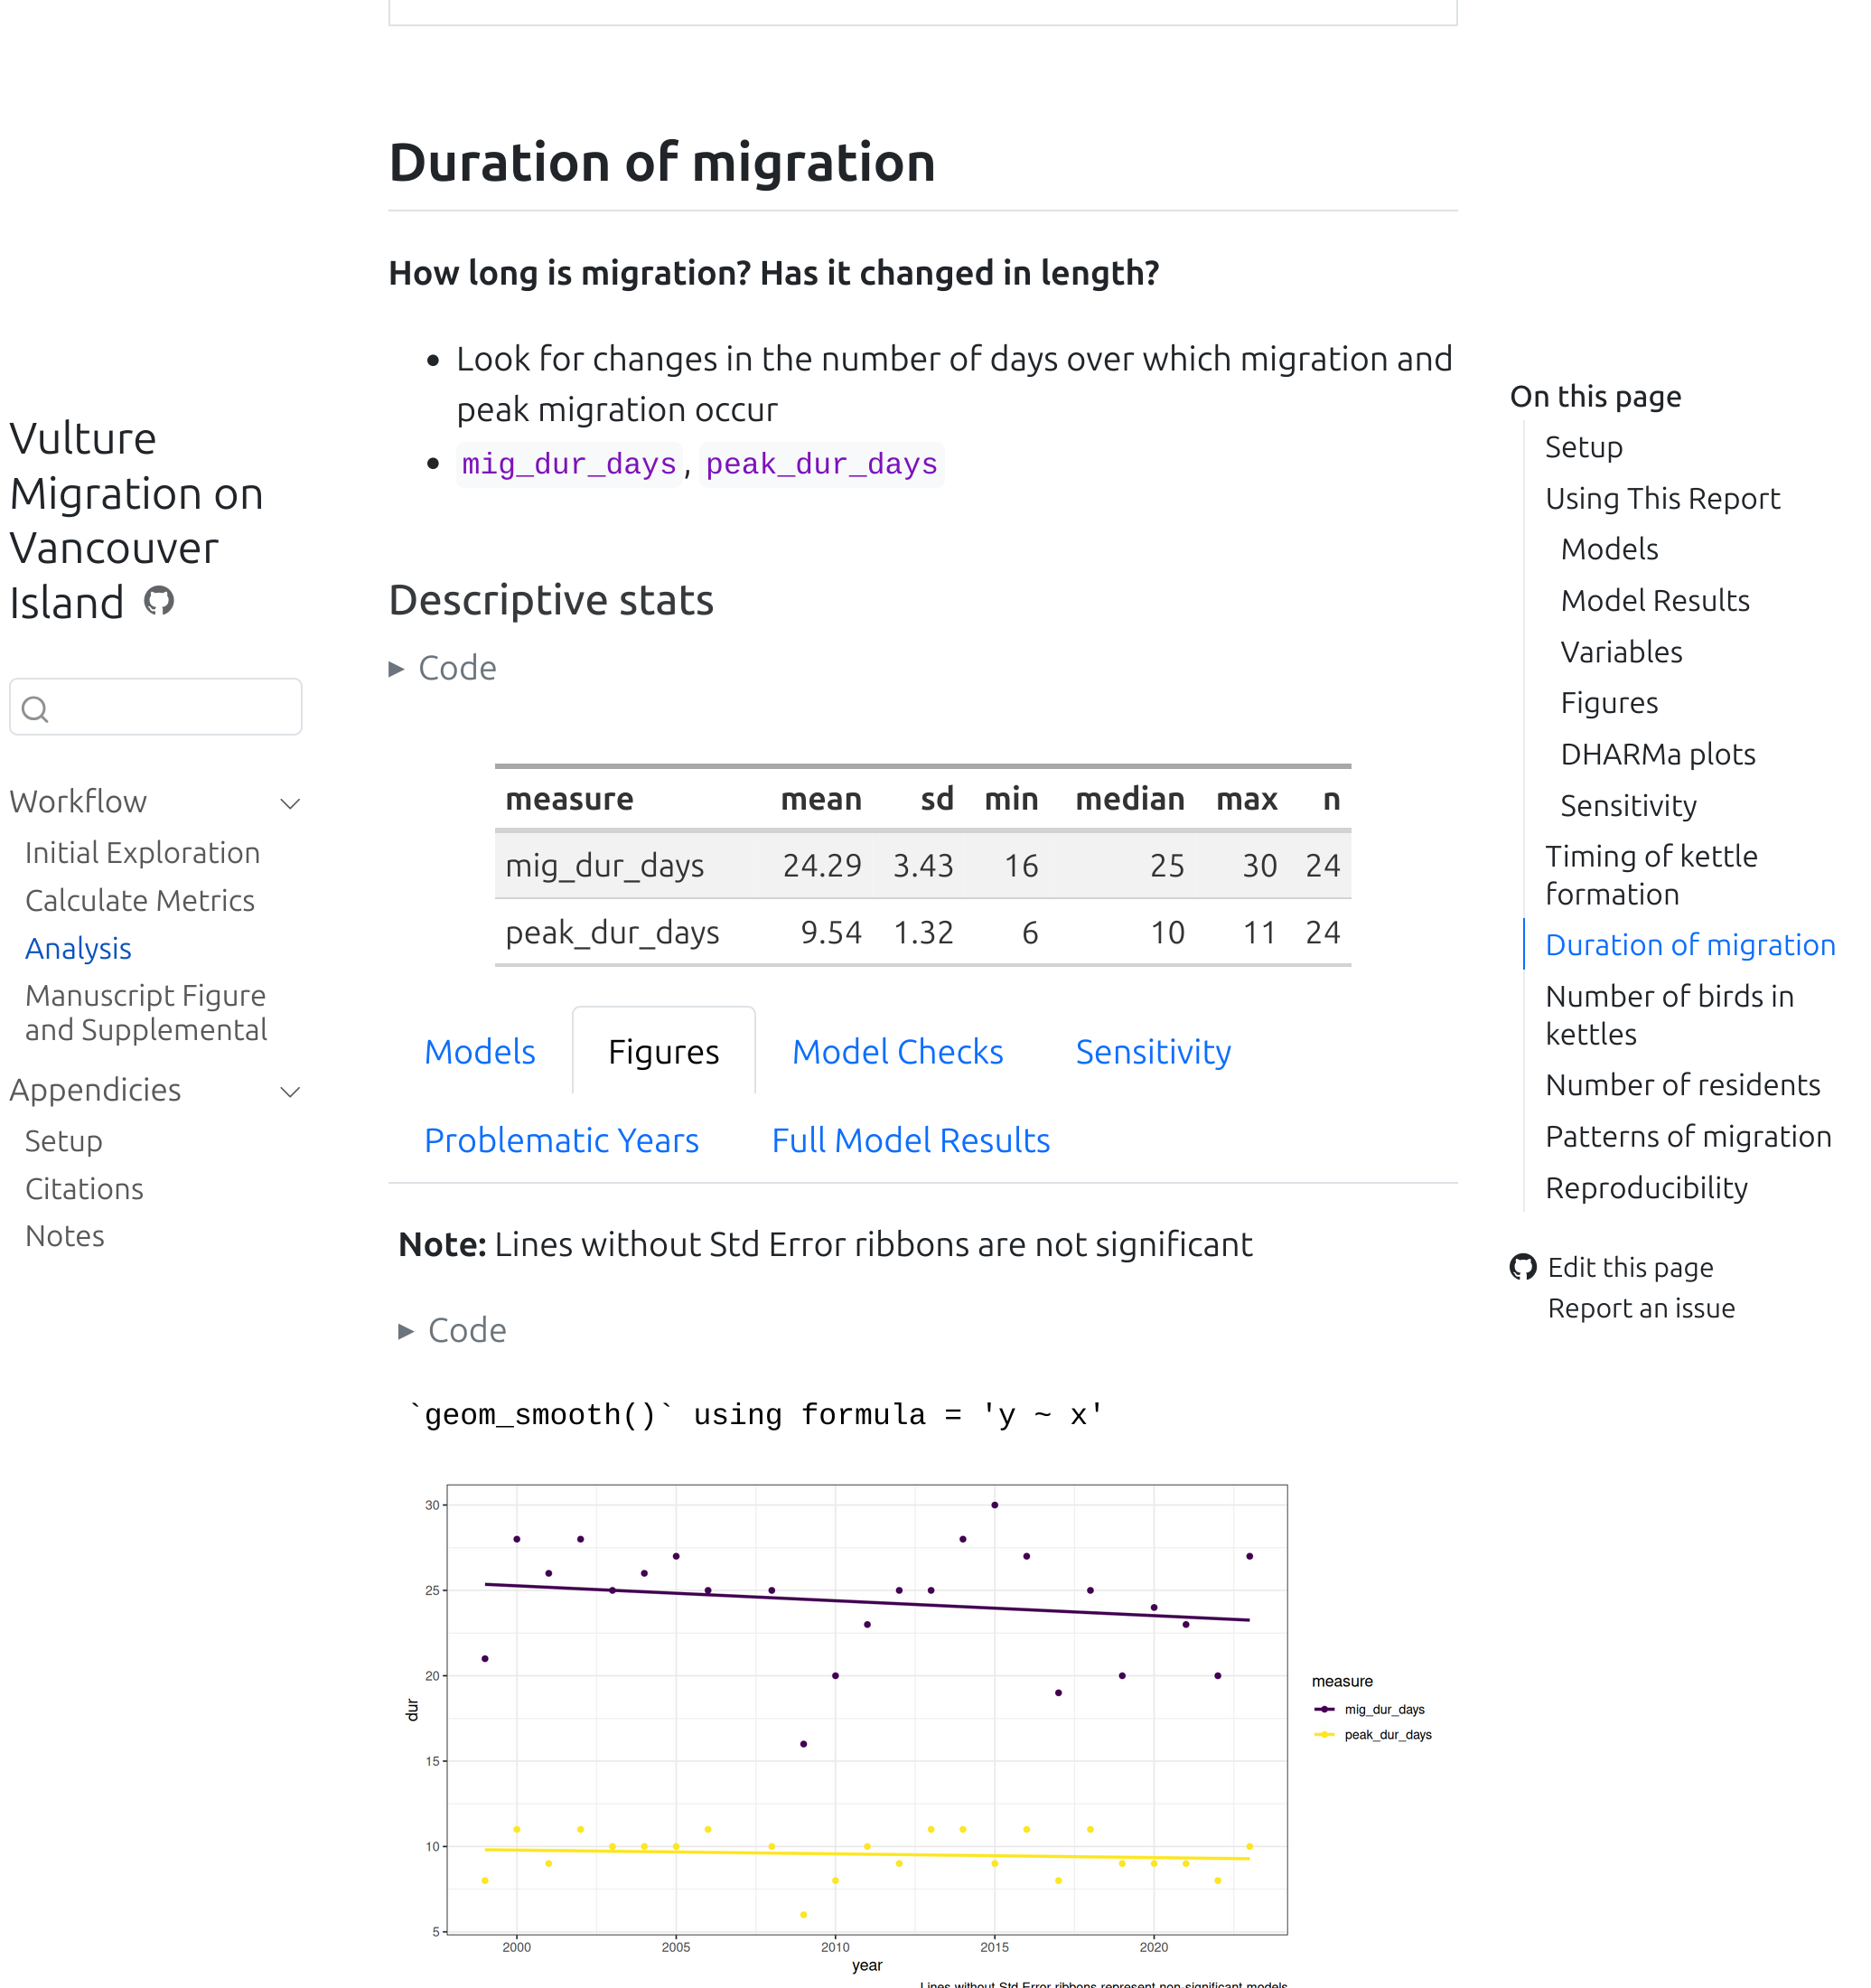Click the search magnifier icon

click(x=35, y=709)
